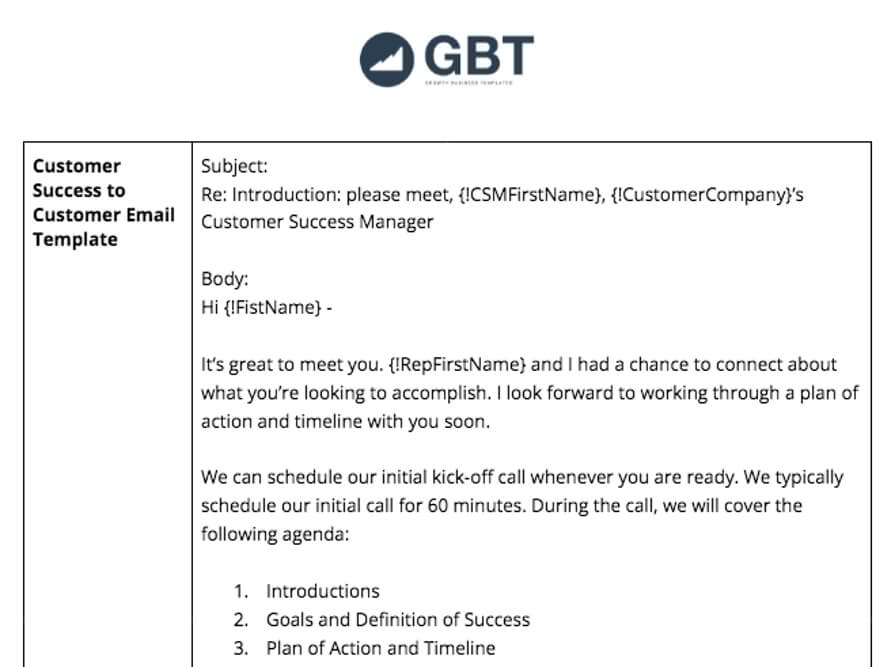Click agenda item Goals and Definition of Success
Screen dimensions: 895x667
click(397, 619)
